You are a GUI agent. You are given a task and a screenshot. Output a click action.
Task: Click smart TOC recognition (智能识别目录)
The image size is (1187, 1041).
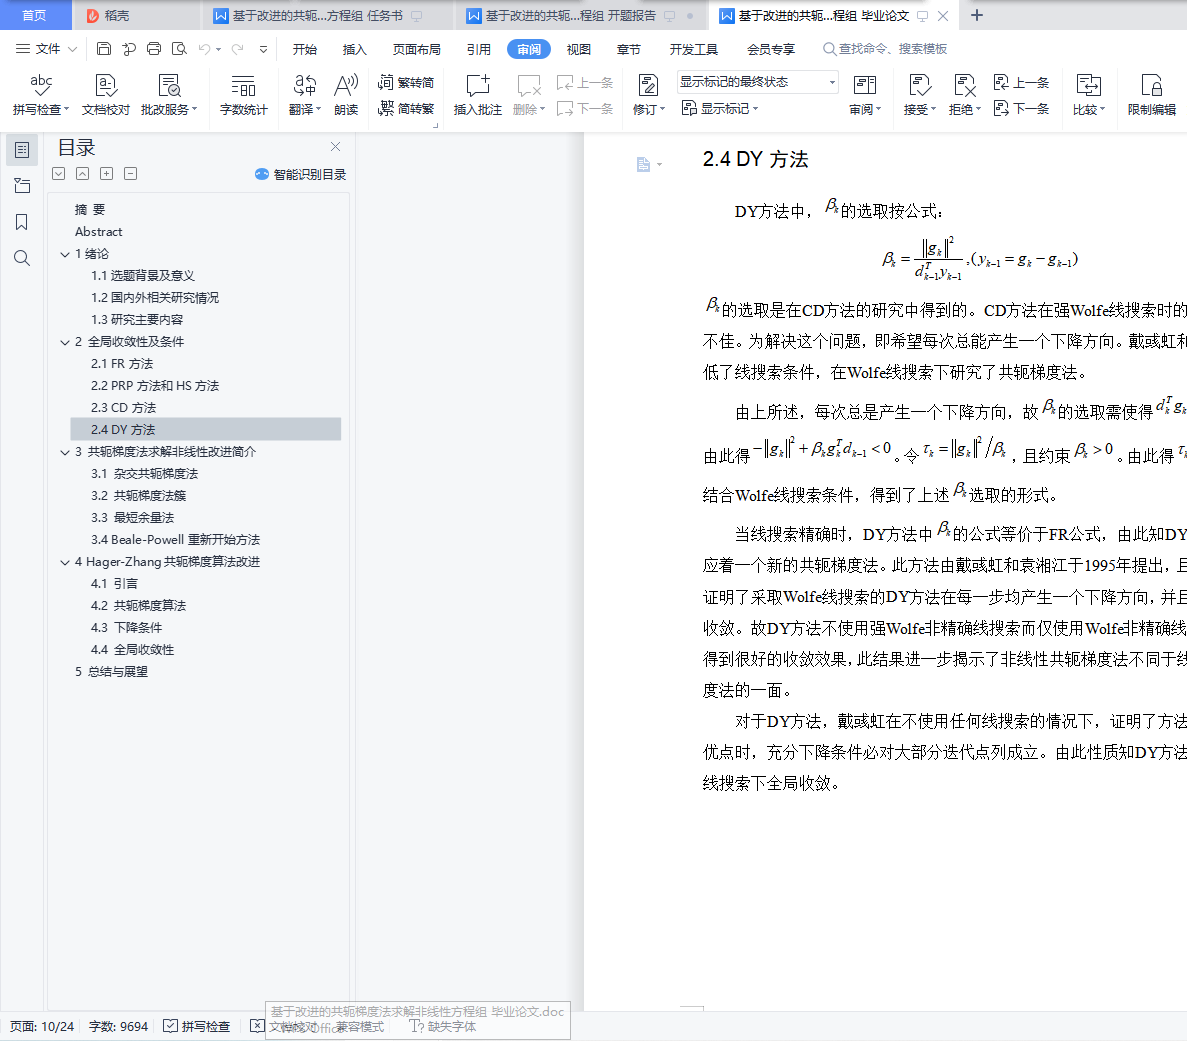pos(301,175)
